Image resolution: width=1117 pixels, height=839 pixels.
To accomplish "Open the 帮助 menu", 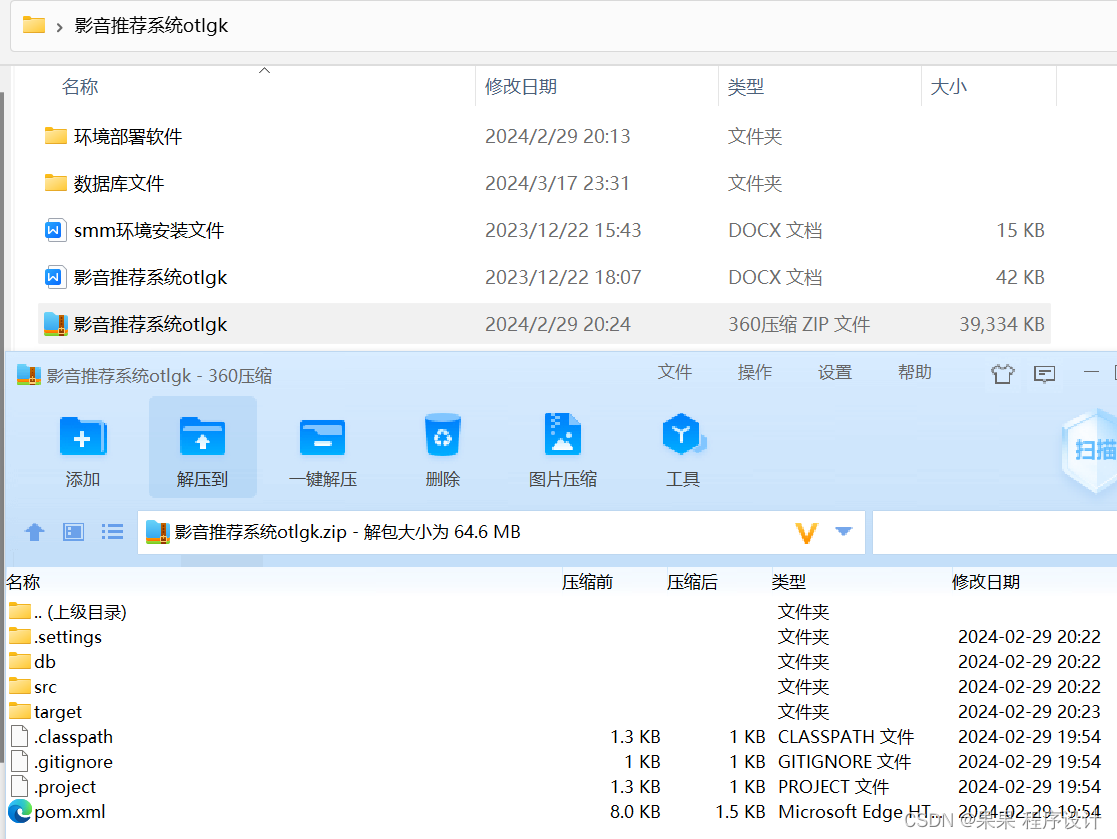I will click(x=914, y=371).
